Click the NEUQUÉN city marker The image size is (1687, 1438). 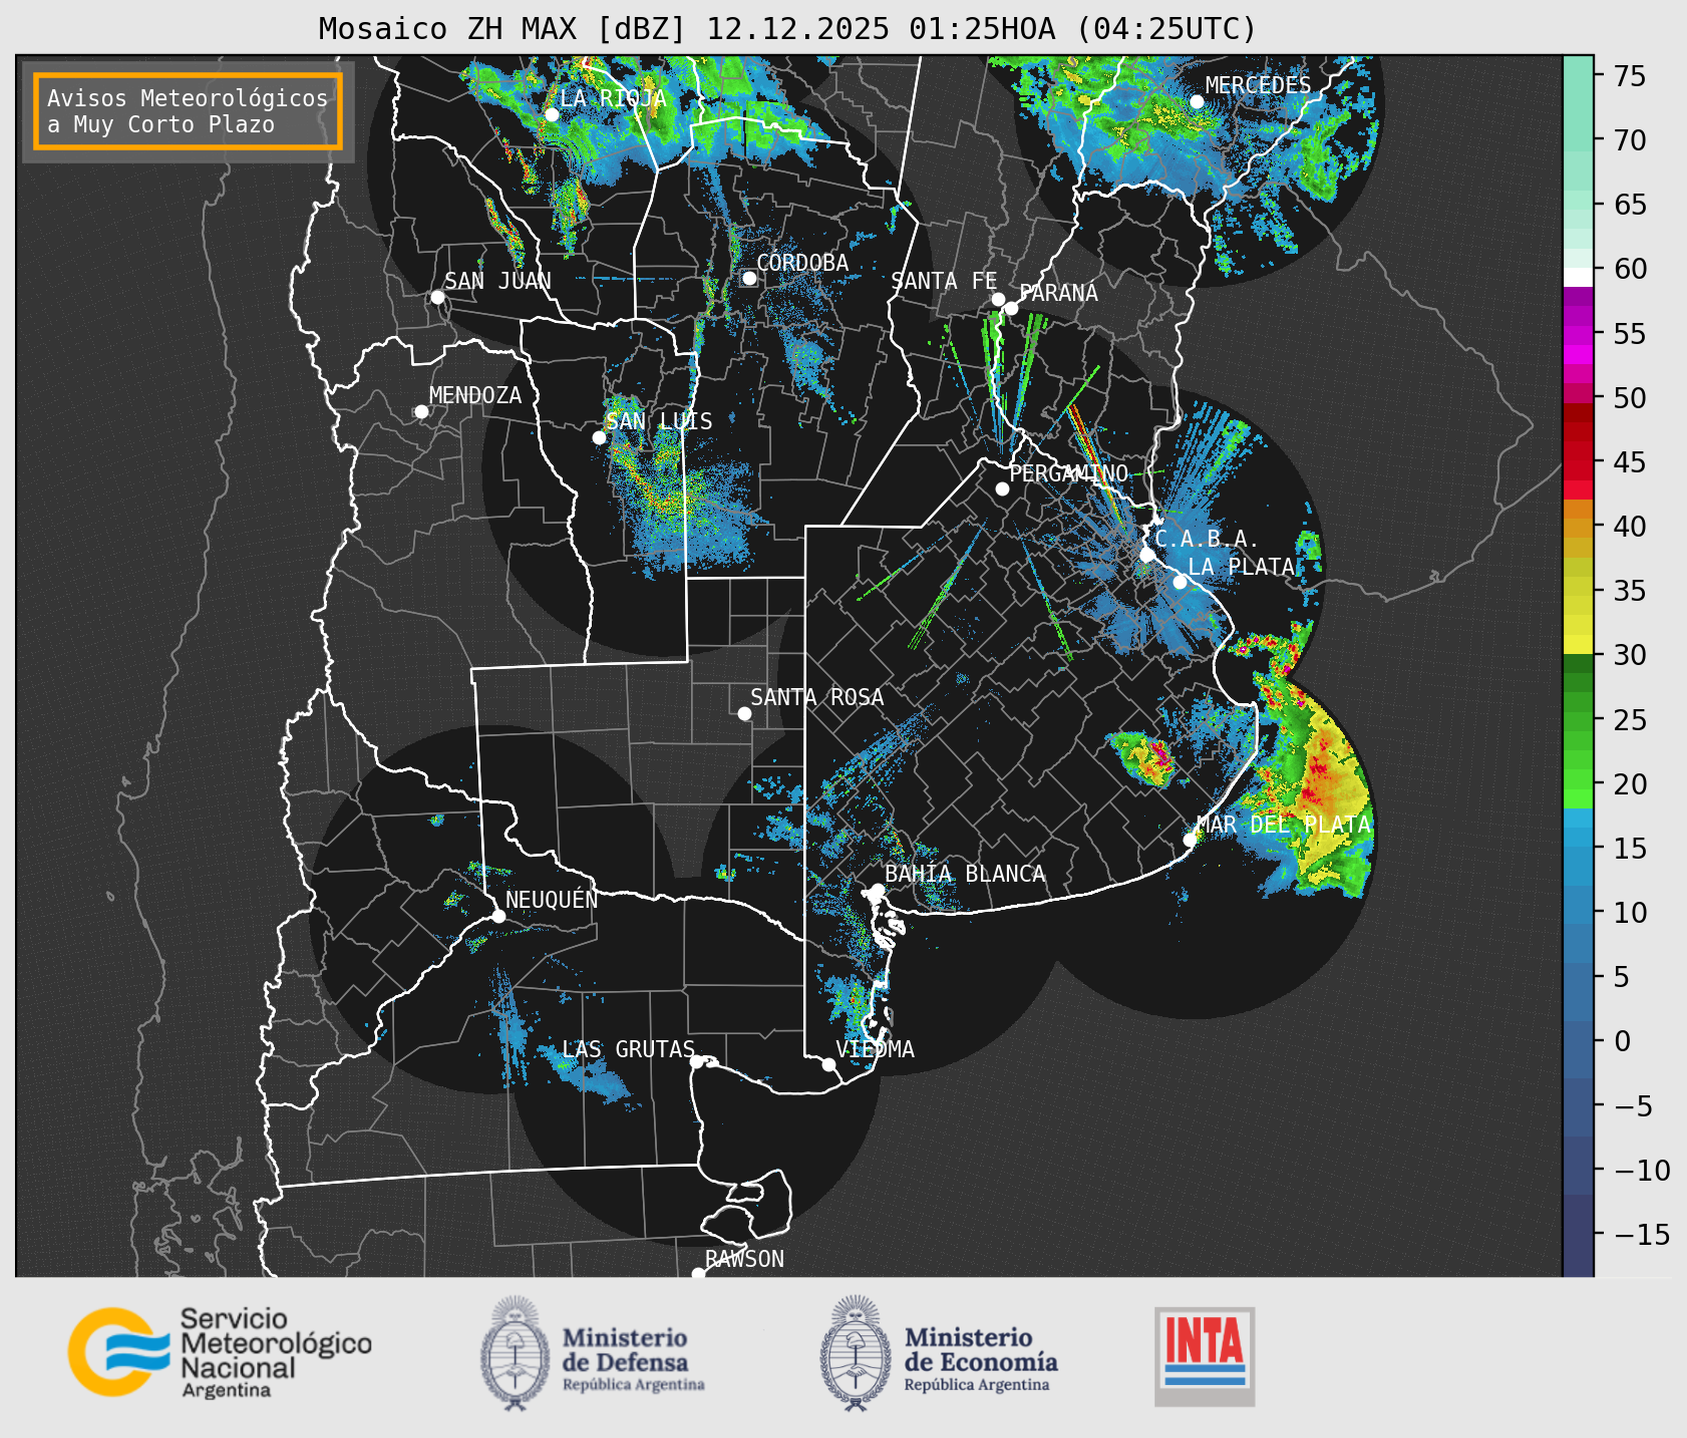498,916
